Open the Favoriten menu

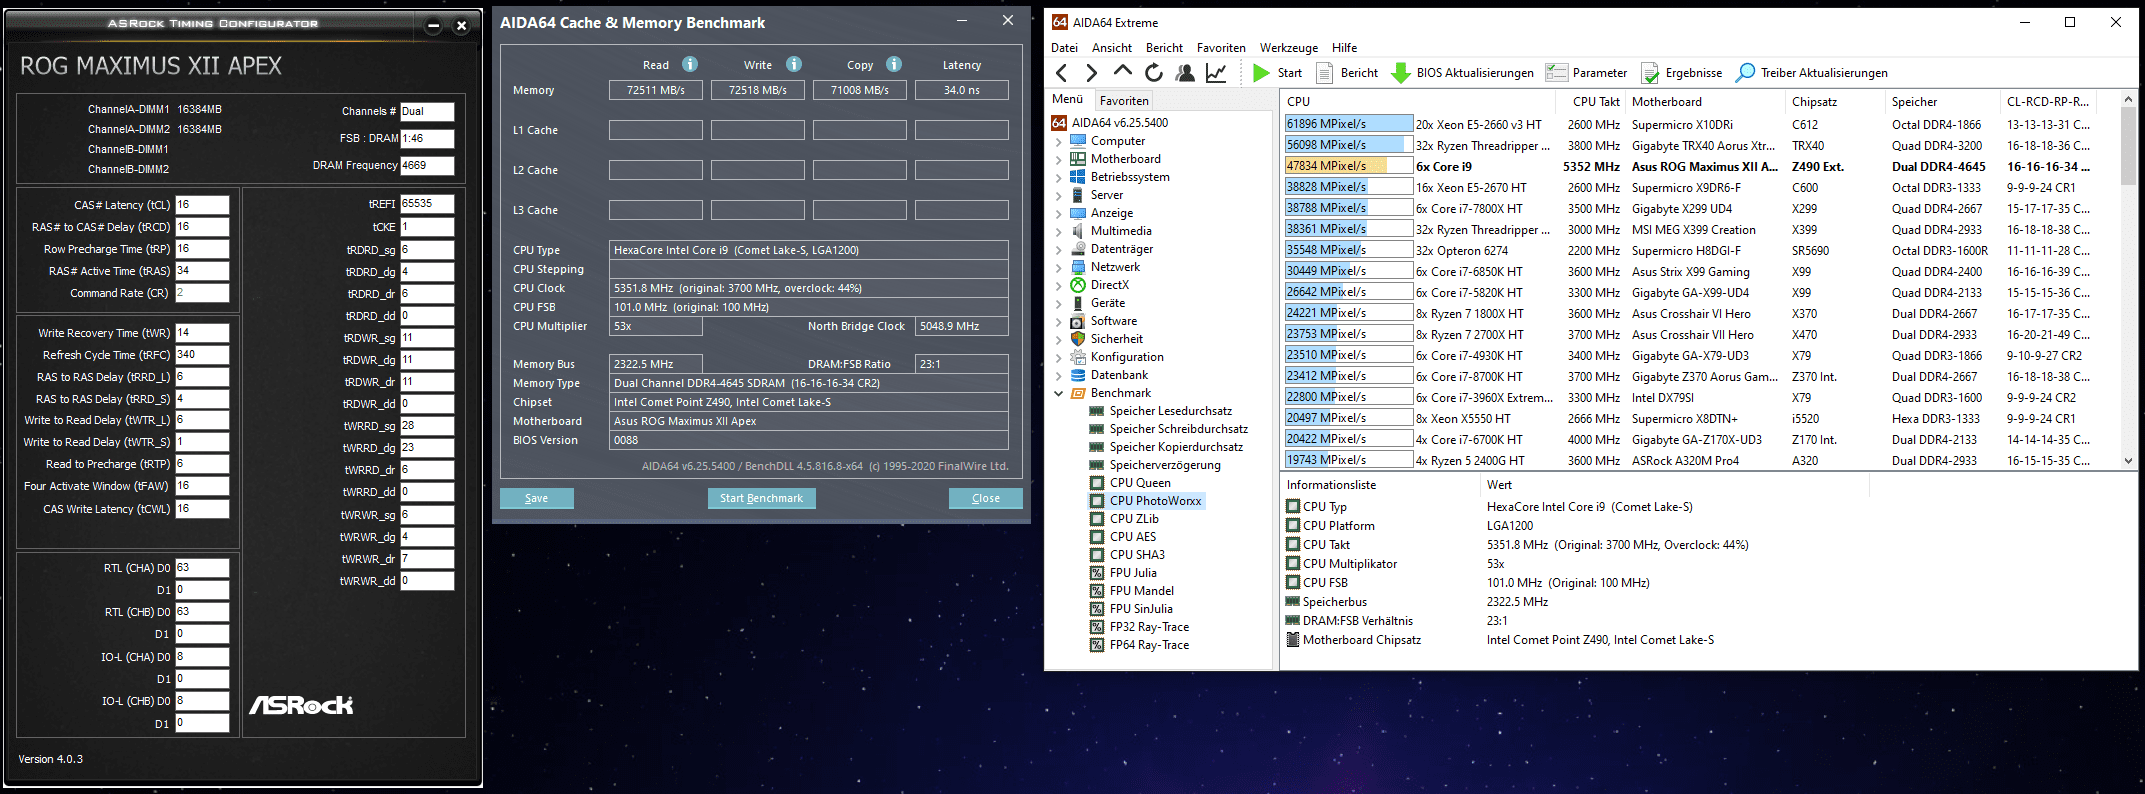tap(1221, 48)
